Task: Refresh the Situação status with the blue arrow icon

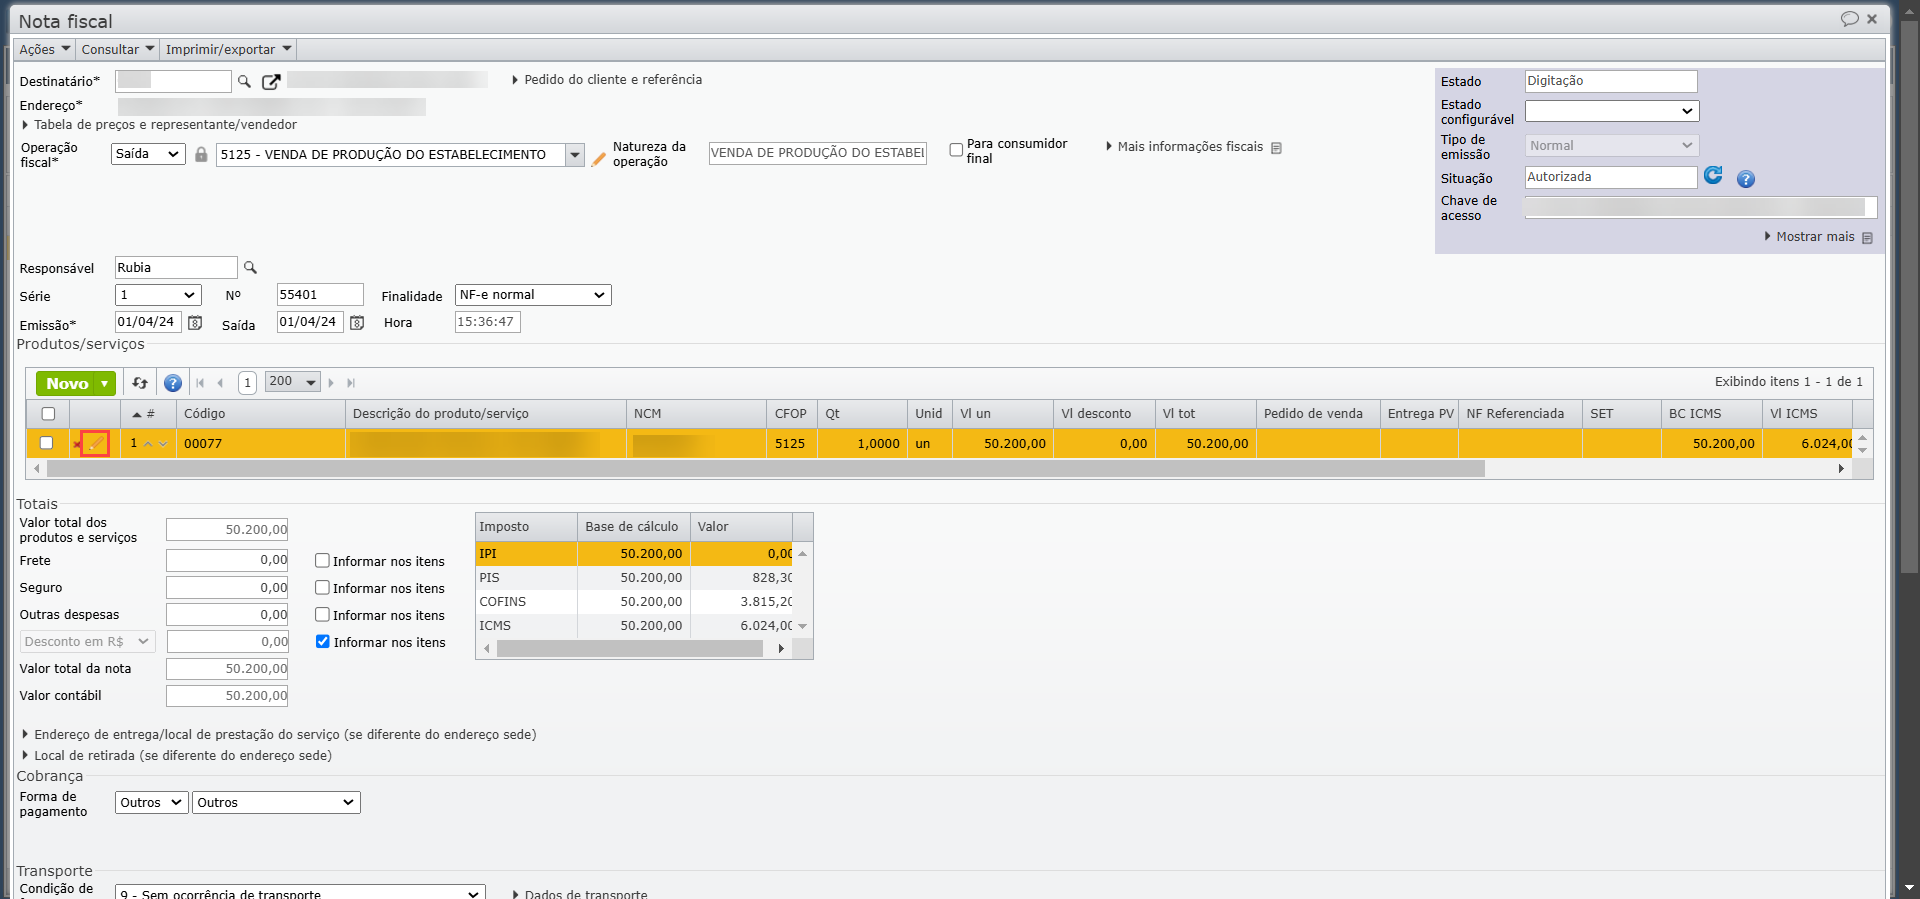Action: pyautogui.click(x=1713, y=176)
